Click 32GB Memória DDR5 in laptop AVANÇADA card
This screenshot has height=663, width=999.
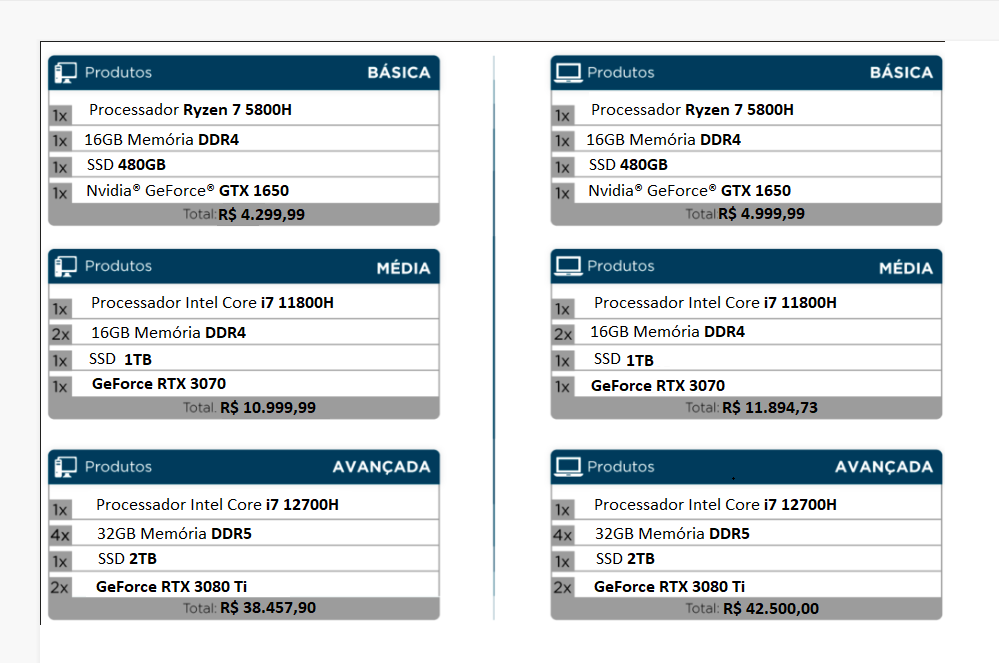coord(672,534)
